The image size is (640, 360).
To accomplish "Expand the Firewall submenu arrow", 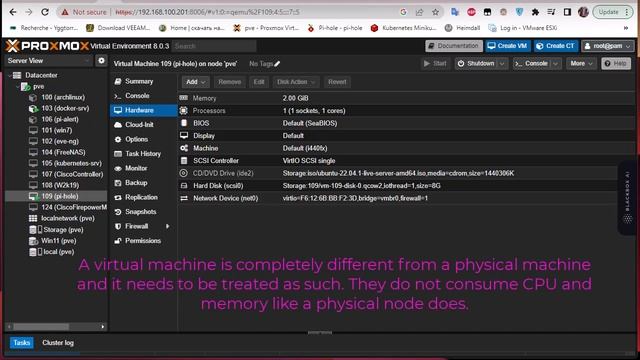I will 167,226.
